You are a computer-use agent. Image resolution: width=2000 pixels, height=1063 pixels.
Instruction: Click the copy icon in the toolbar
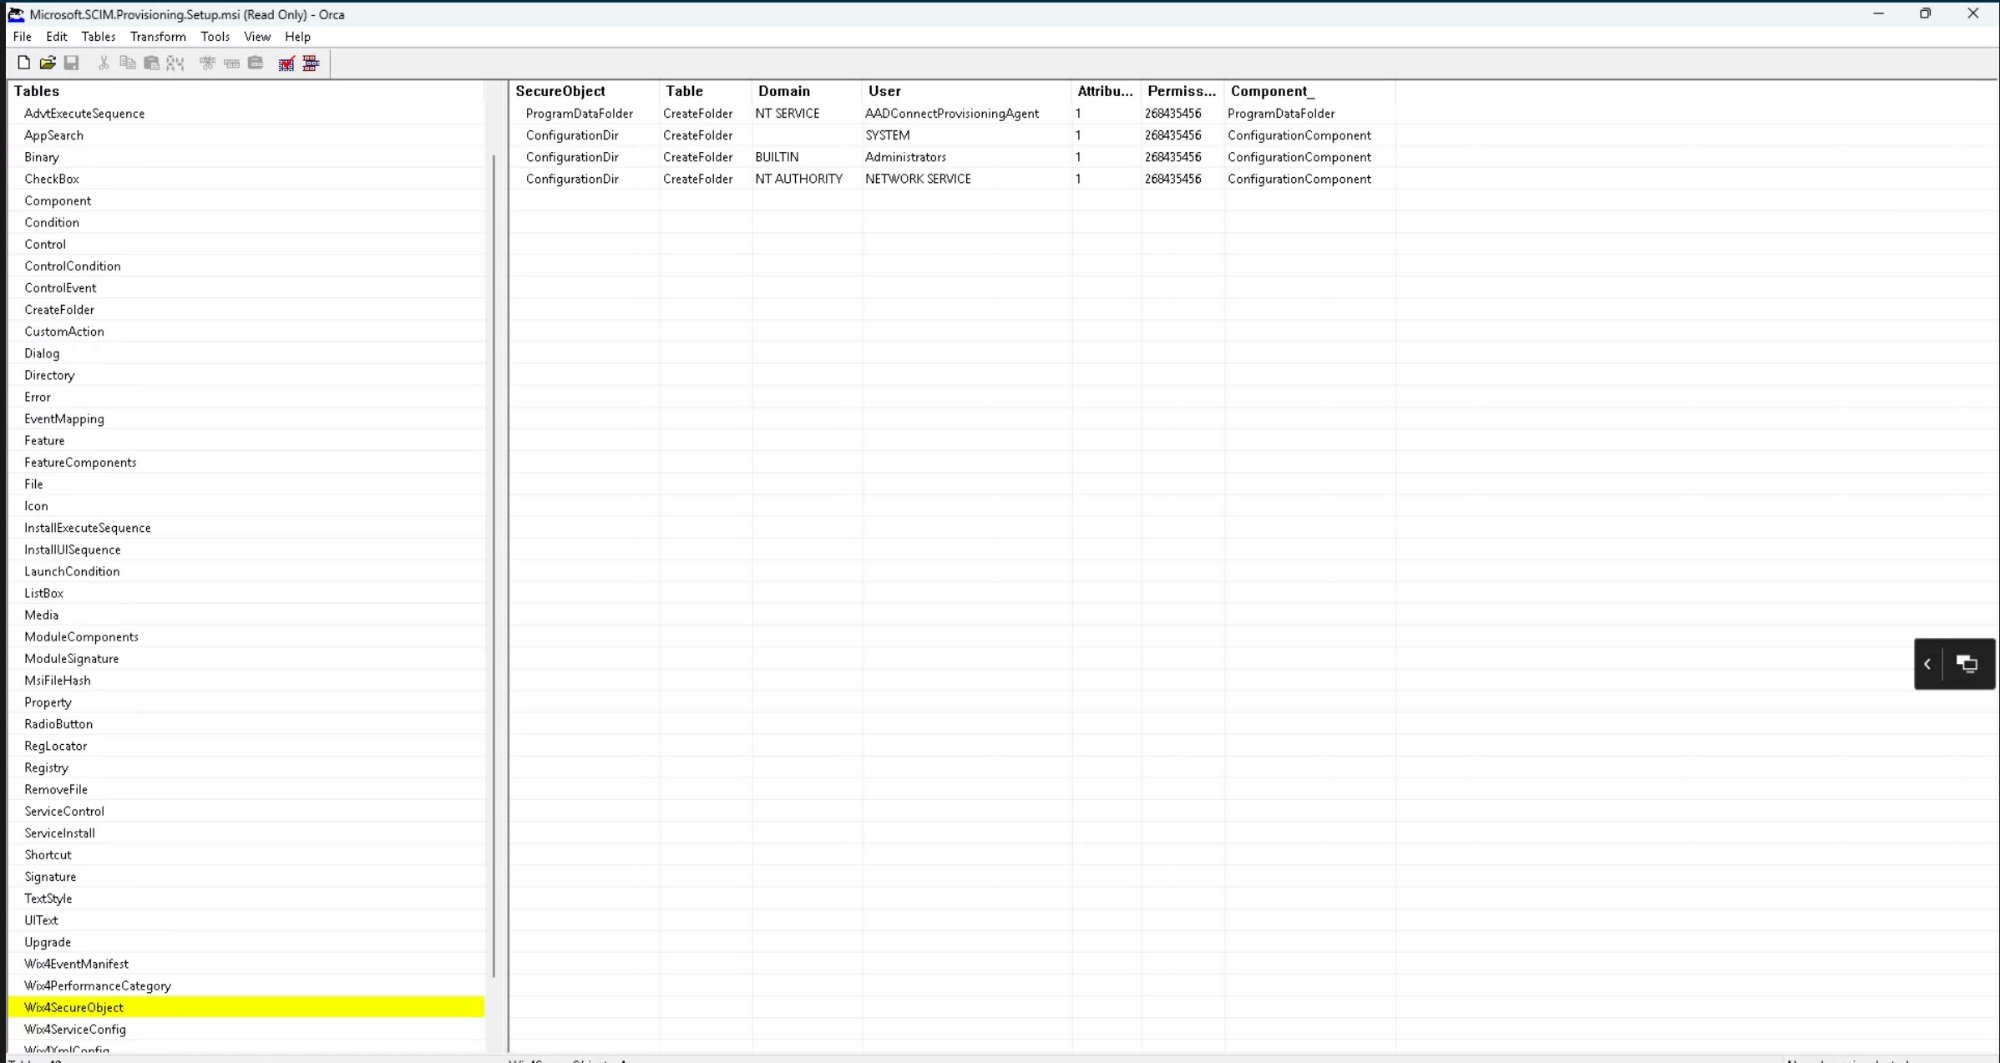click(127, 63)
